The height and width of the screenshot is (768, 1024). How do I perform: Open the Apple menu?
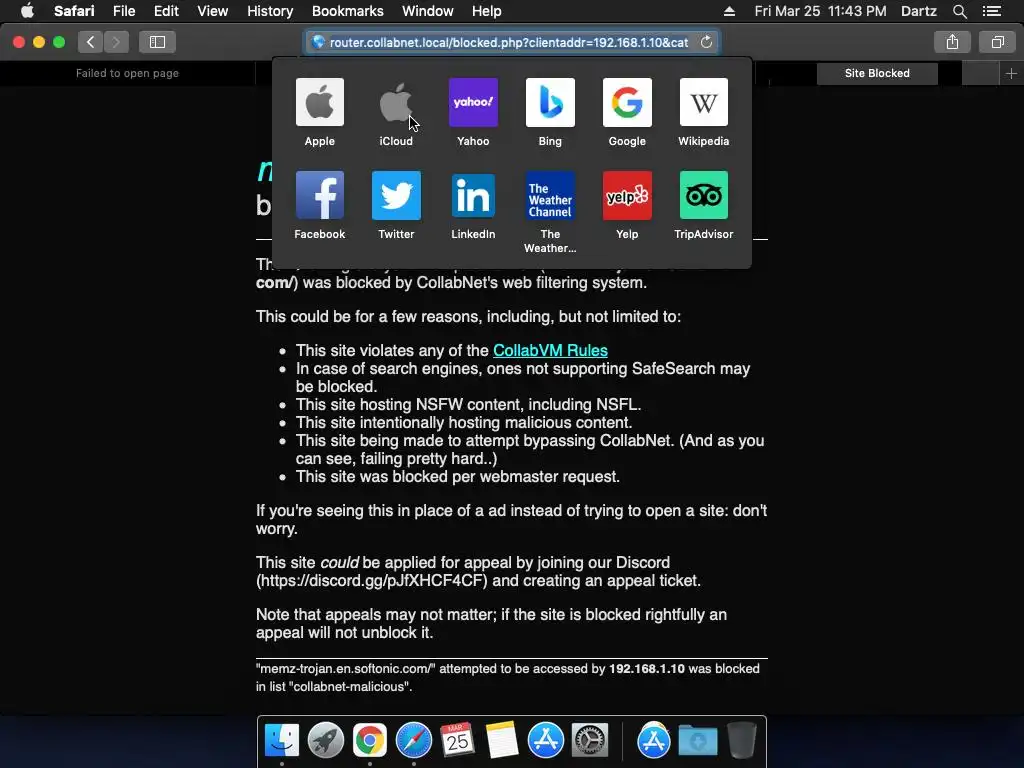pos(27,11)
